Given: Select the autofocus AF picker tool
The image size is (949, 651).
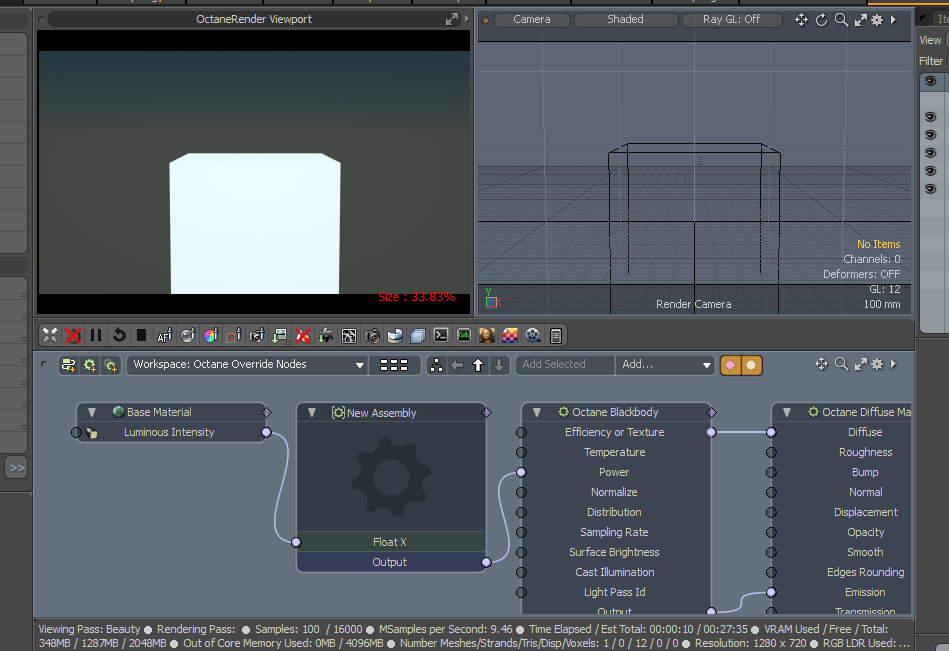Looking at the screenshot, I should [x=165, y=335].
